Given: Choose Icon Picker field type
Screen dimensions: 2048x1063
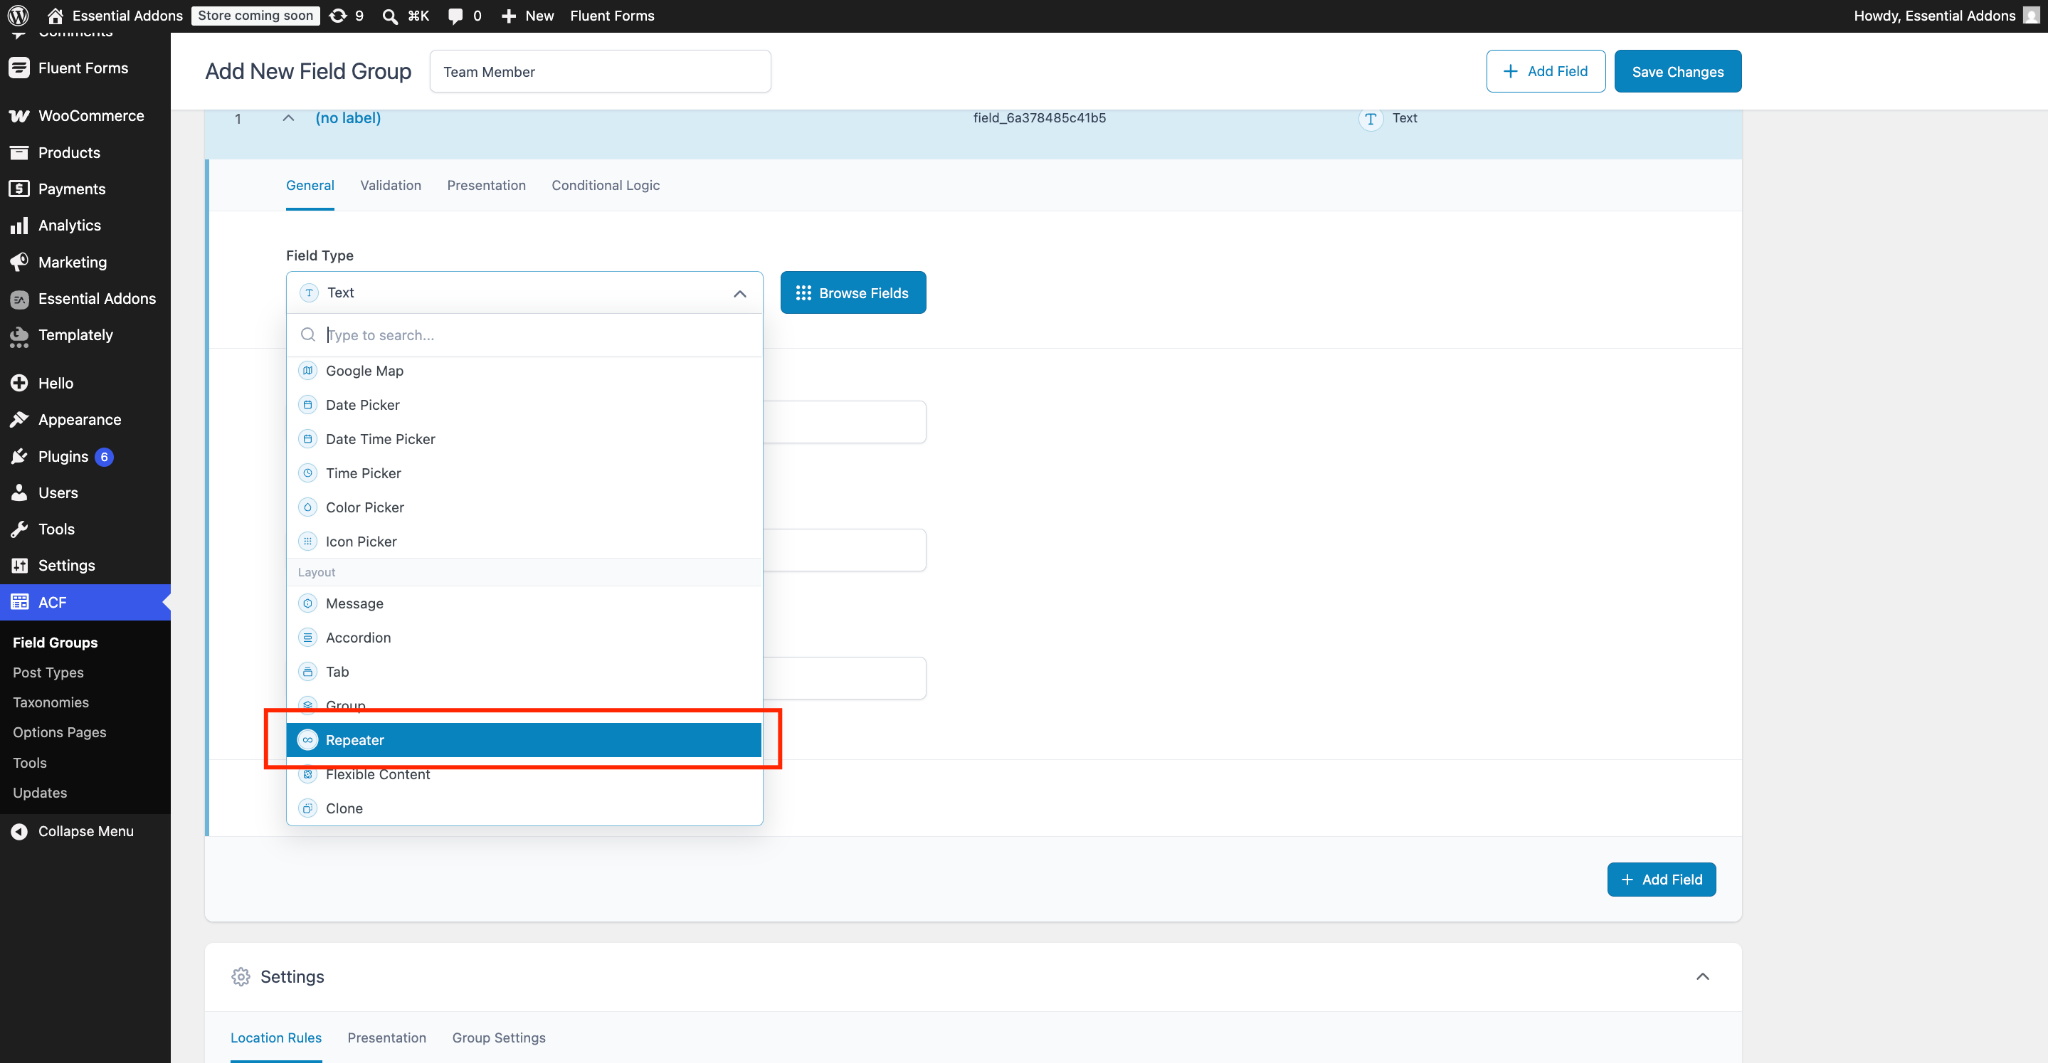Looking at the screenshot, I should tap(524, 541).
